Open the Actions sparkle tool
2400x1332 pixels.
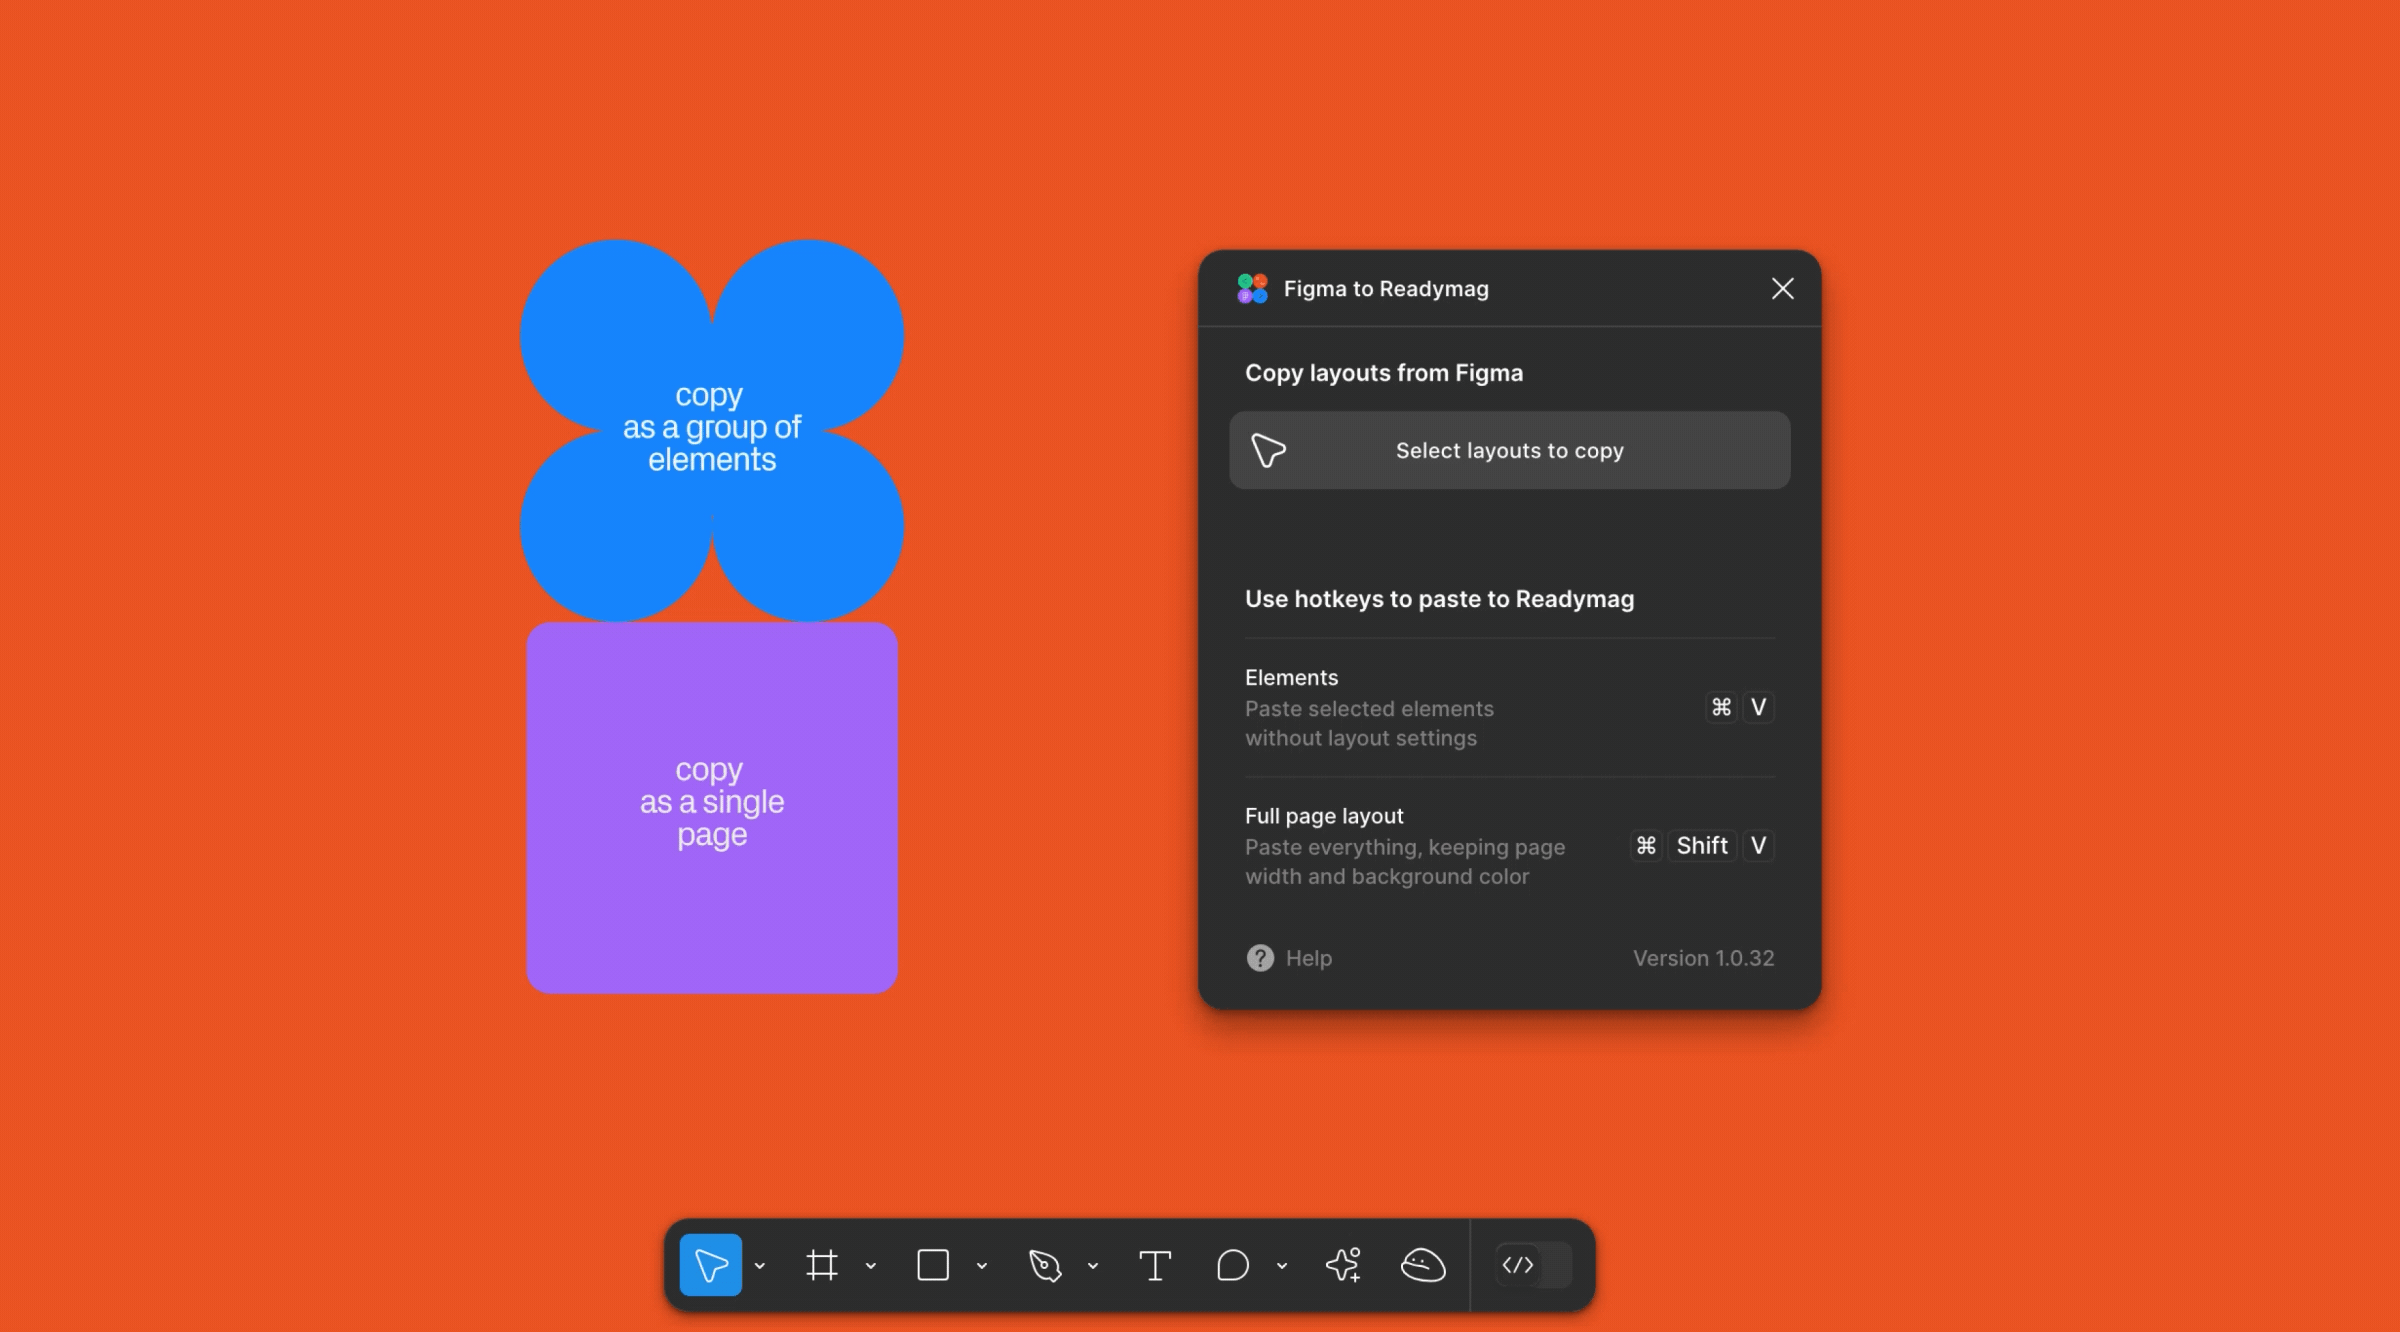tap(1344, 1265)
